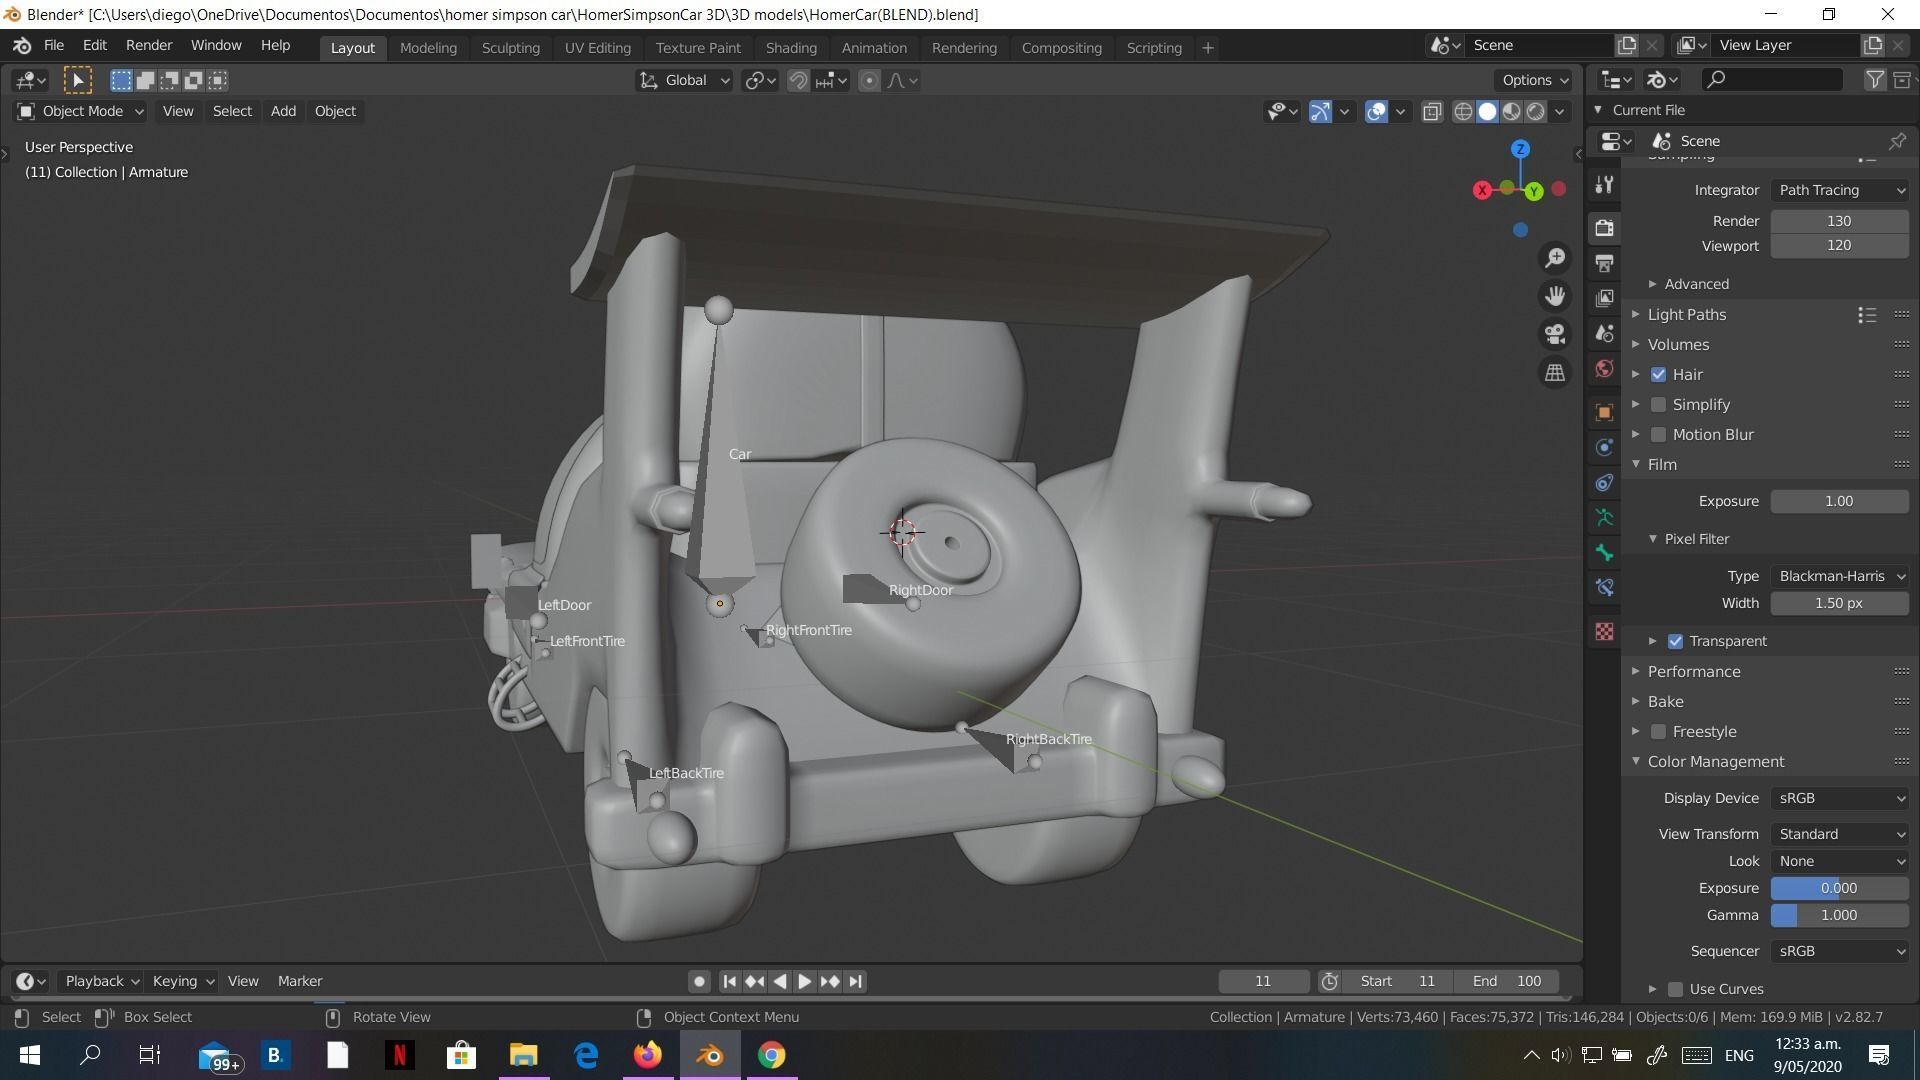Screen dimensions: 1920x1080
Task: Toggle X-ray view mode
Action: tap(1432, 111)
